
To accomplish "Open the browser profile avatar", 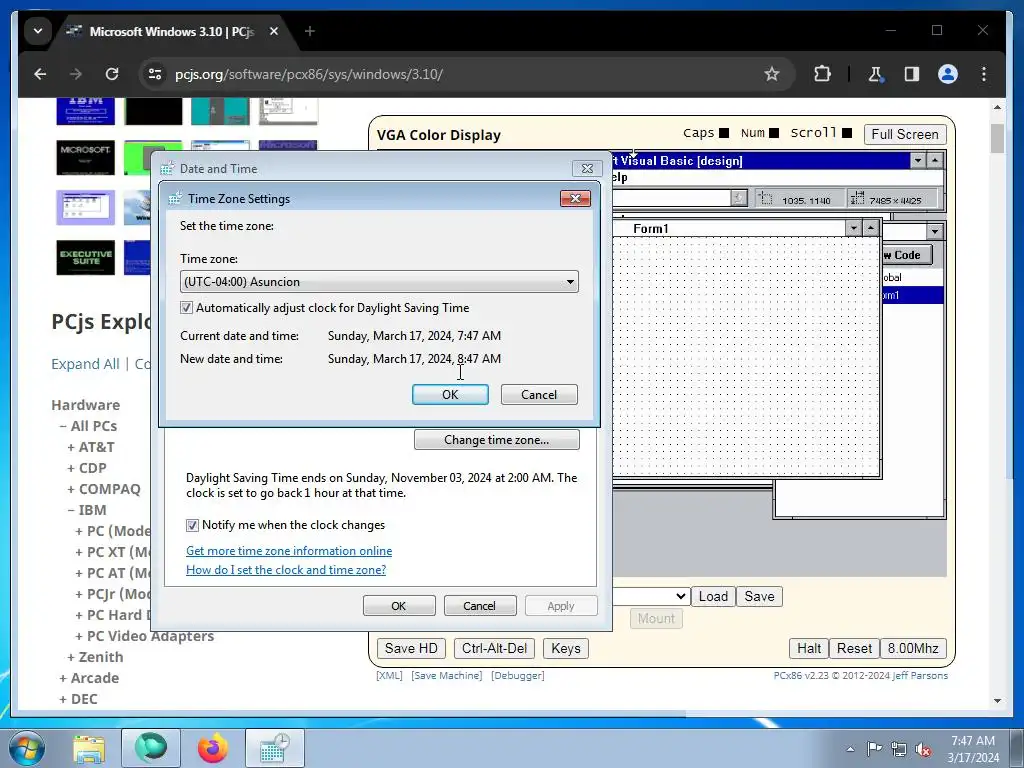I will point(948,74).
